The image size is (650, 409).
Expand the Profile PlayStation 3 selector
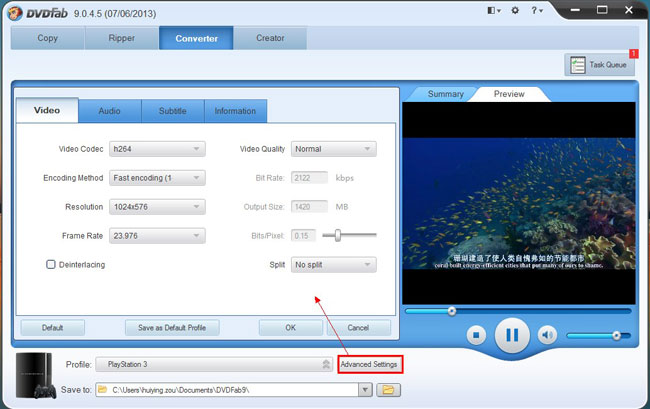pyautogui.click(x=214, y=364)
